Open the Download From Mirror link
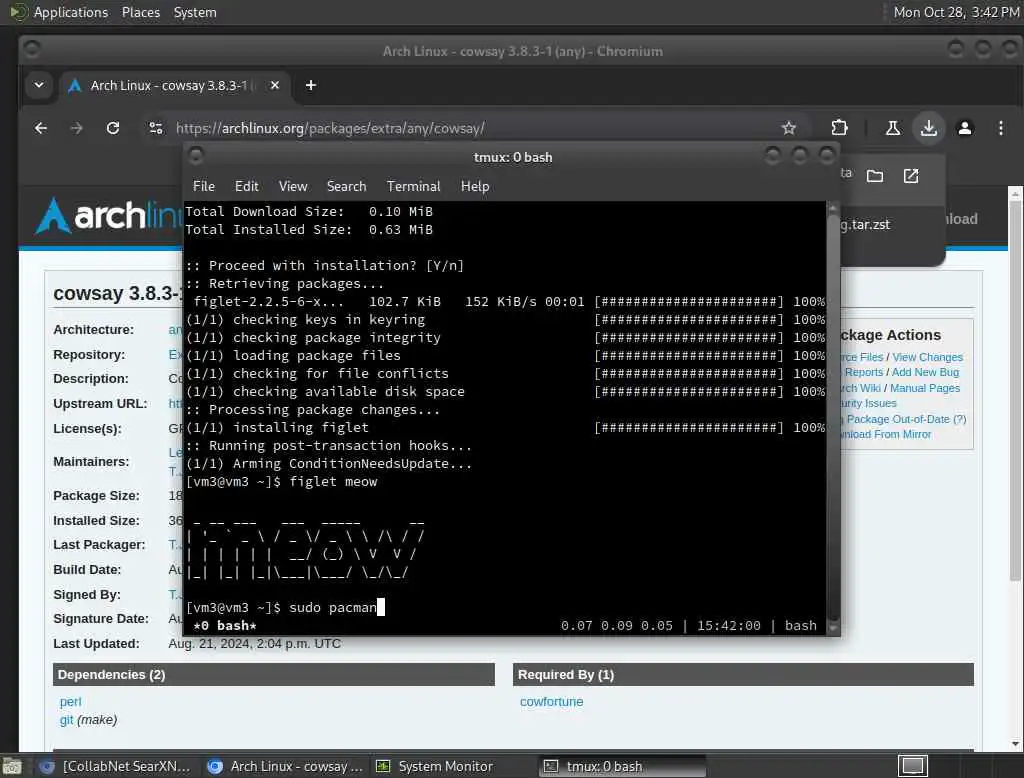Image resolution: width=1024 pixels, height=778 pixels. pyautogui.click(x=886, y=434)
